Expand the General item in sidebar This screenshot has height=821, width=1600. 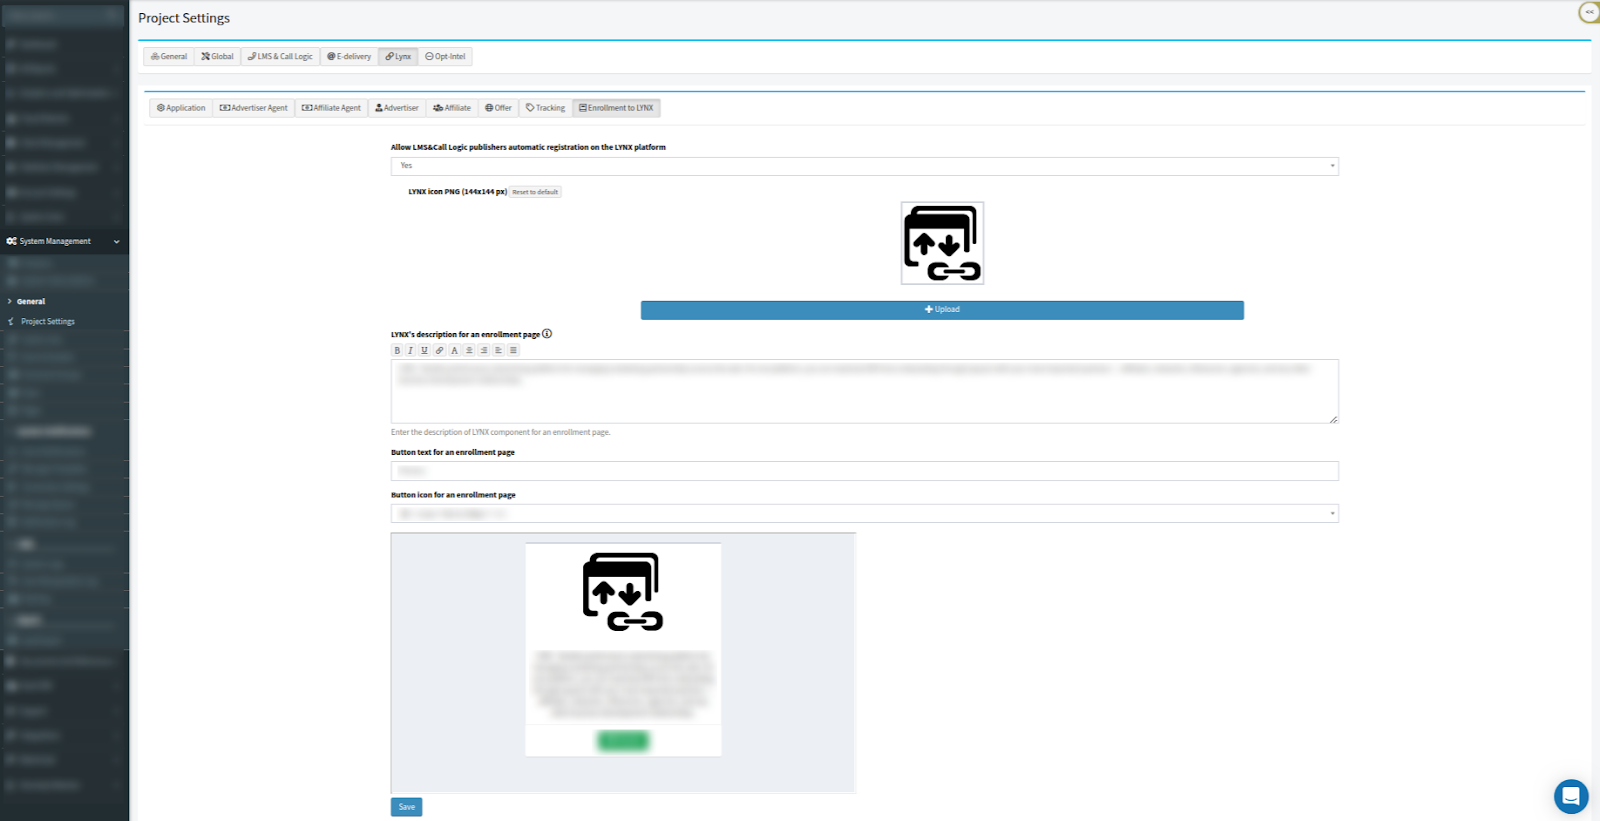coord(31,301)
